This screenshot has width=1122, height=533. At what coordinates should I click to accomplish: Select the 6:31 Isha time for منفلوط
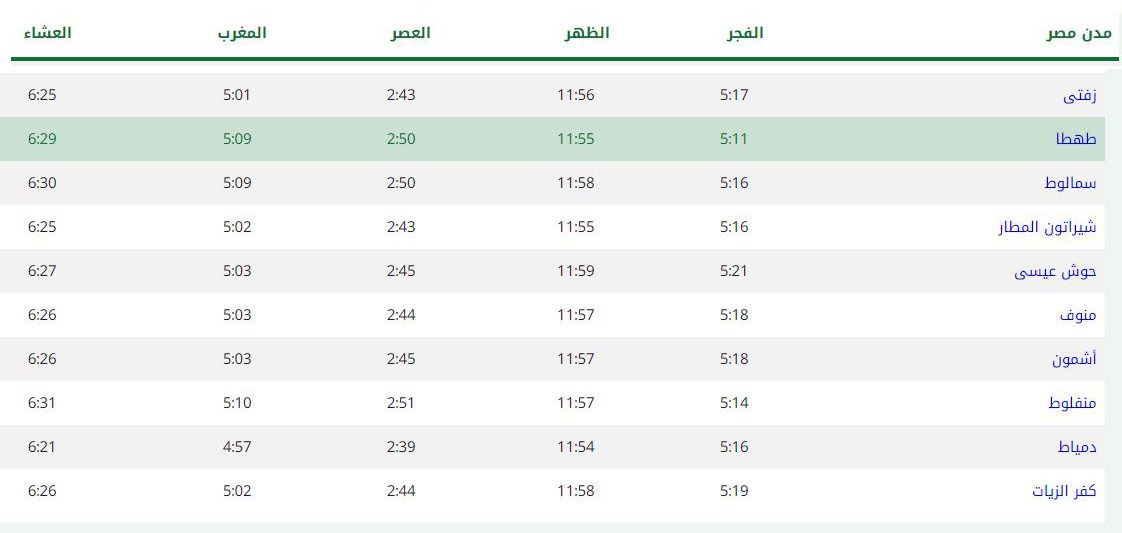click(x=42, y=403)
